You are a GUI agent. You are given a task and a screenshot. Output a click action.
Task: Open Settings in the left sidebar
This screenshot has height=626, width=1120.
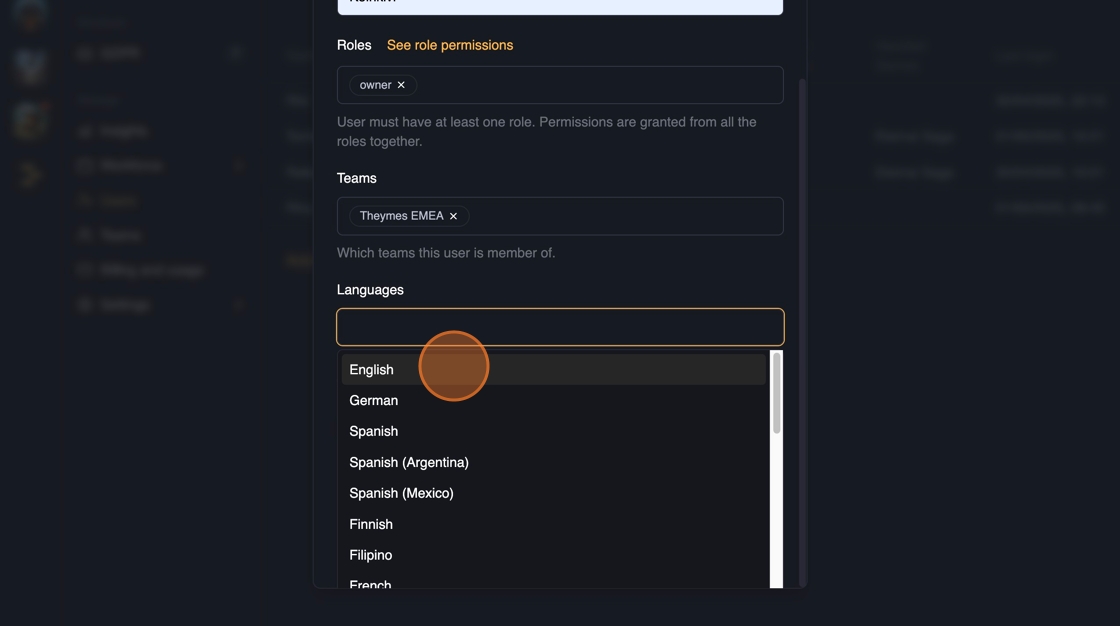click(125, 305)
